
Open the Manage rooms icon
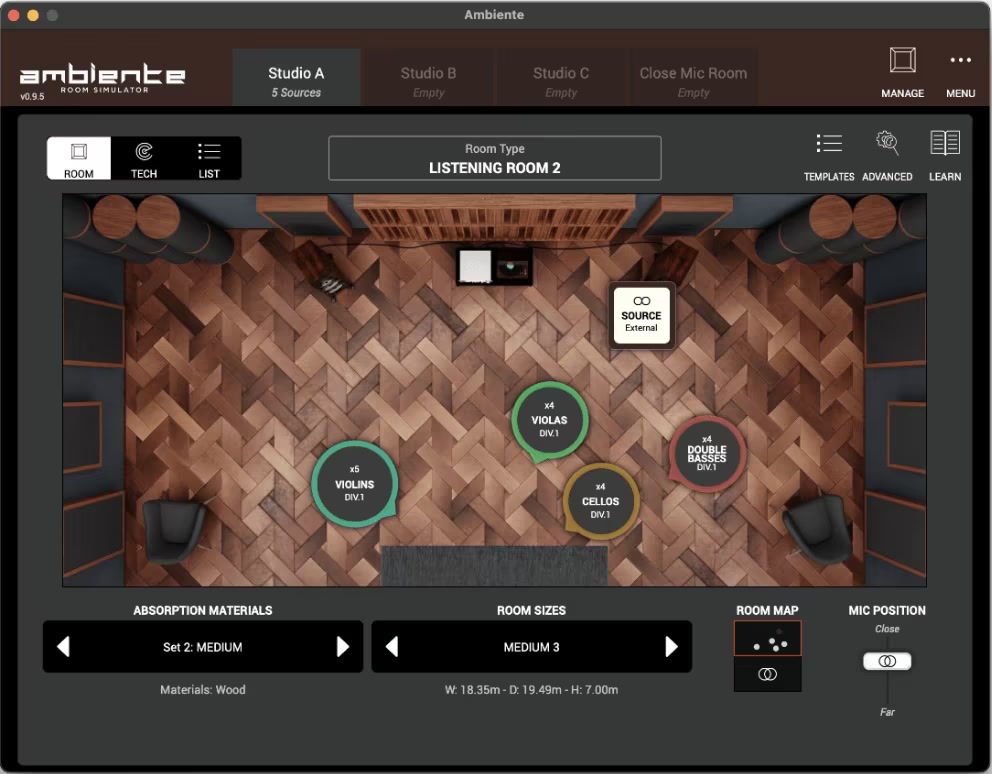[x=902, y=62]
